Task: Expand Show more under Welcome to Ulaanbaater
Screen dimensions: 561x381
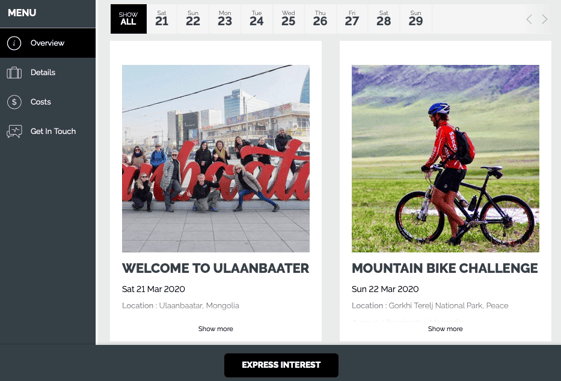Action: [x=216, y=329]
